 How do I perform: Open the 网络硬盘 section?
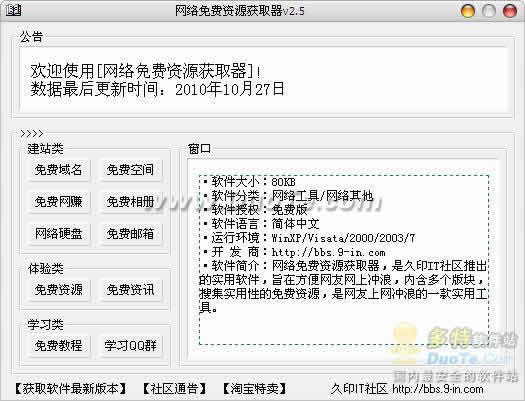(59, 233)
